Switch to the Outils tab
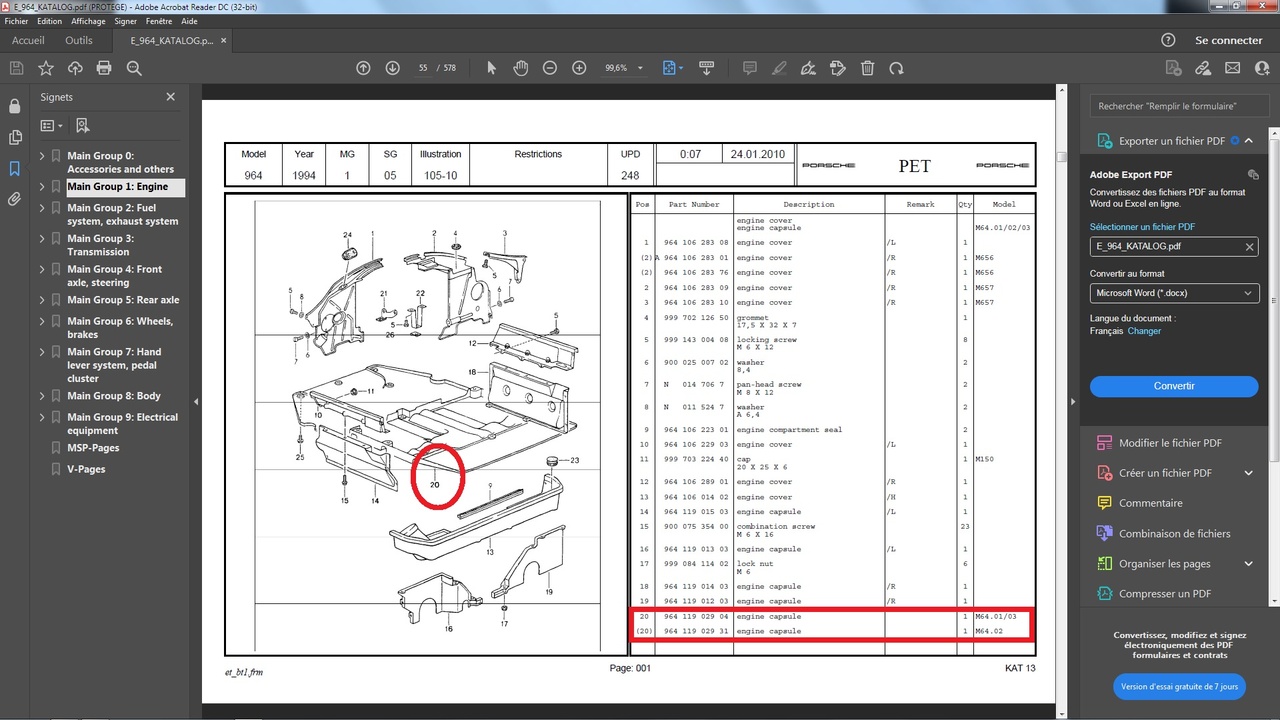 [x=79, y=40]
